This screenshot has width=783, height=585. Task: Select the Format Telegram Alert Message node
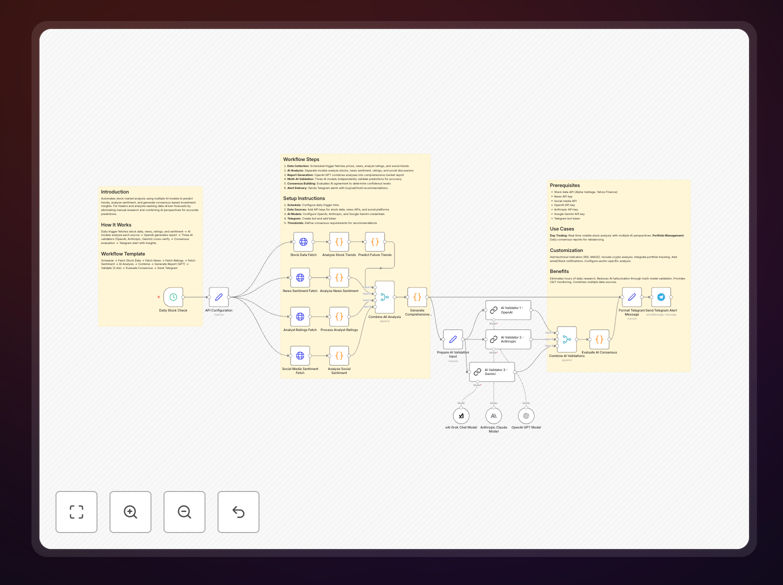point(632,297)
